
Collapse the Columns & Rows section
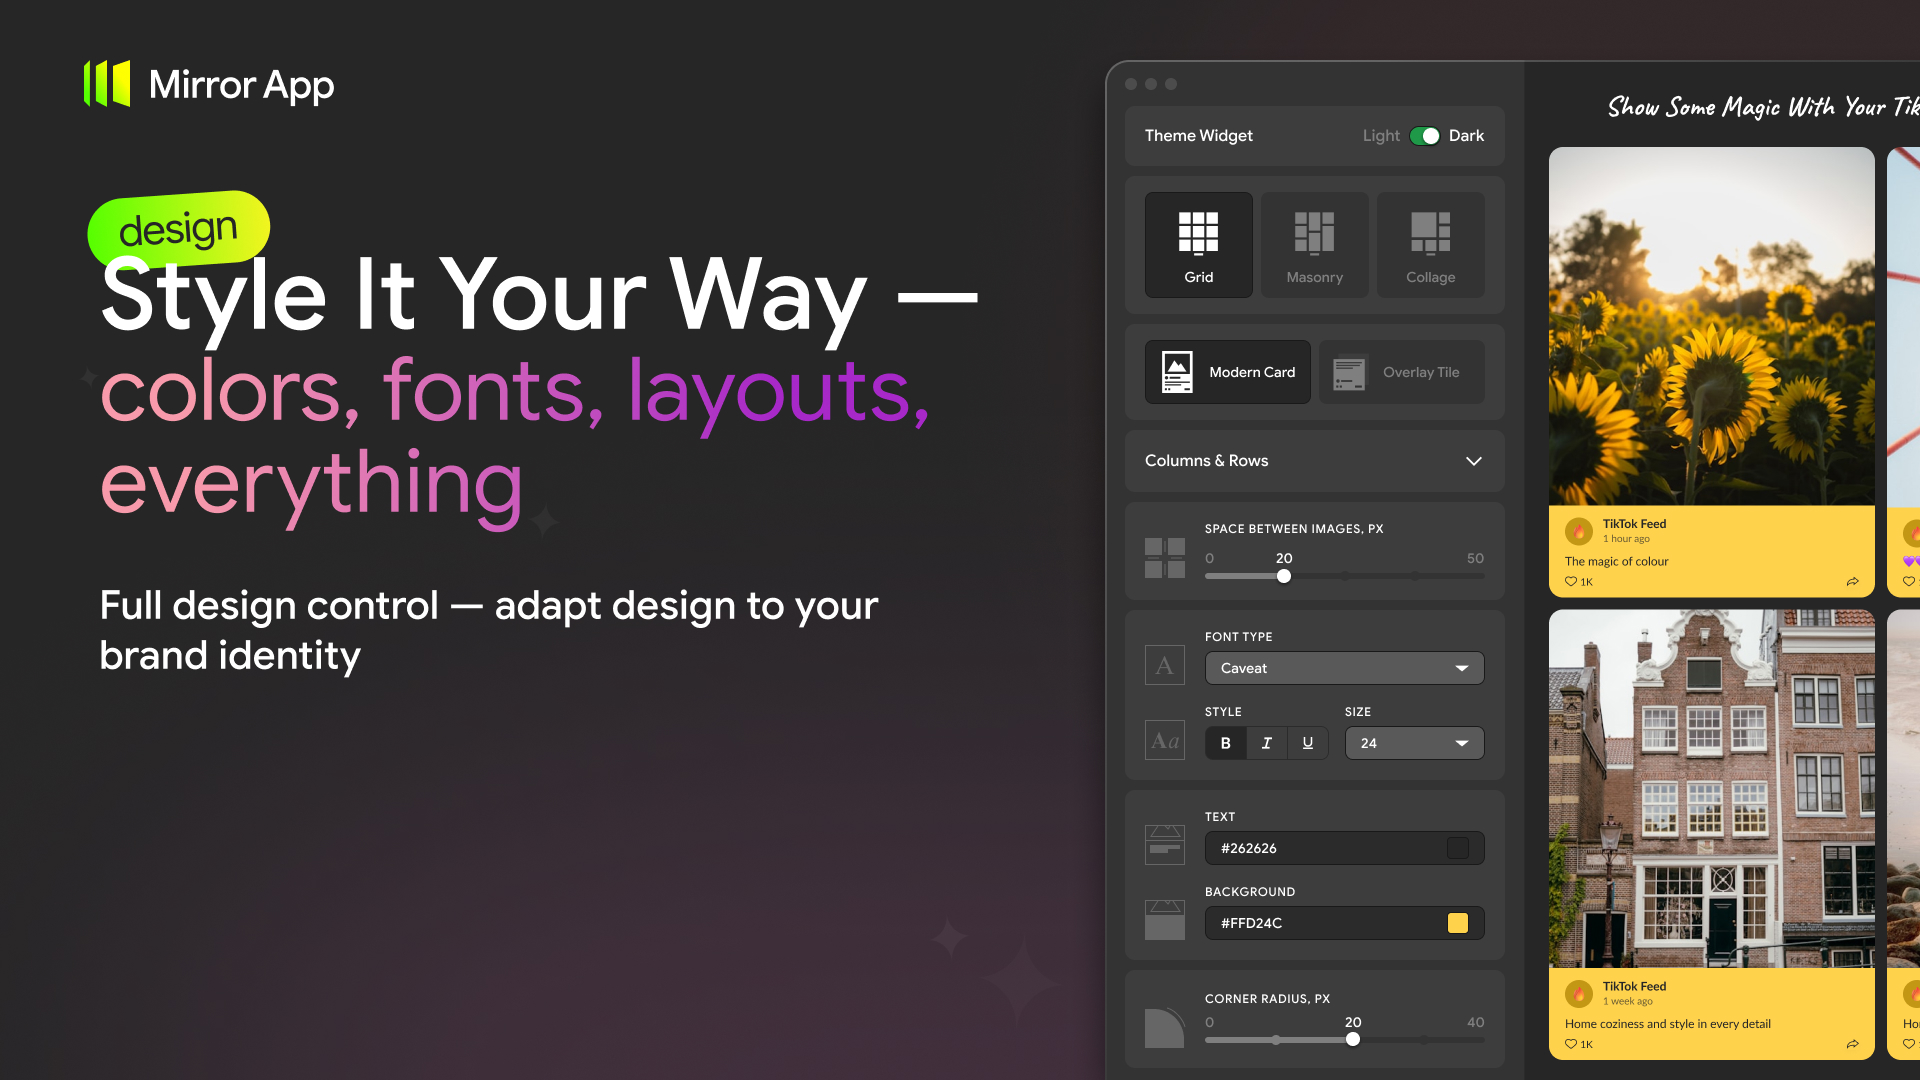coord(1473,461)
